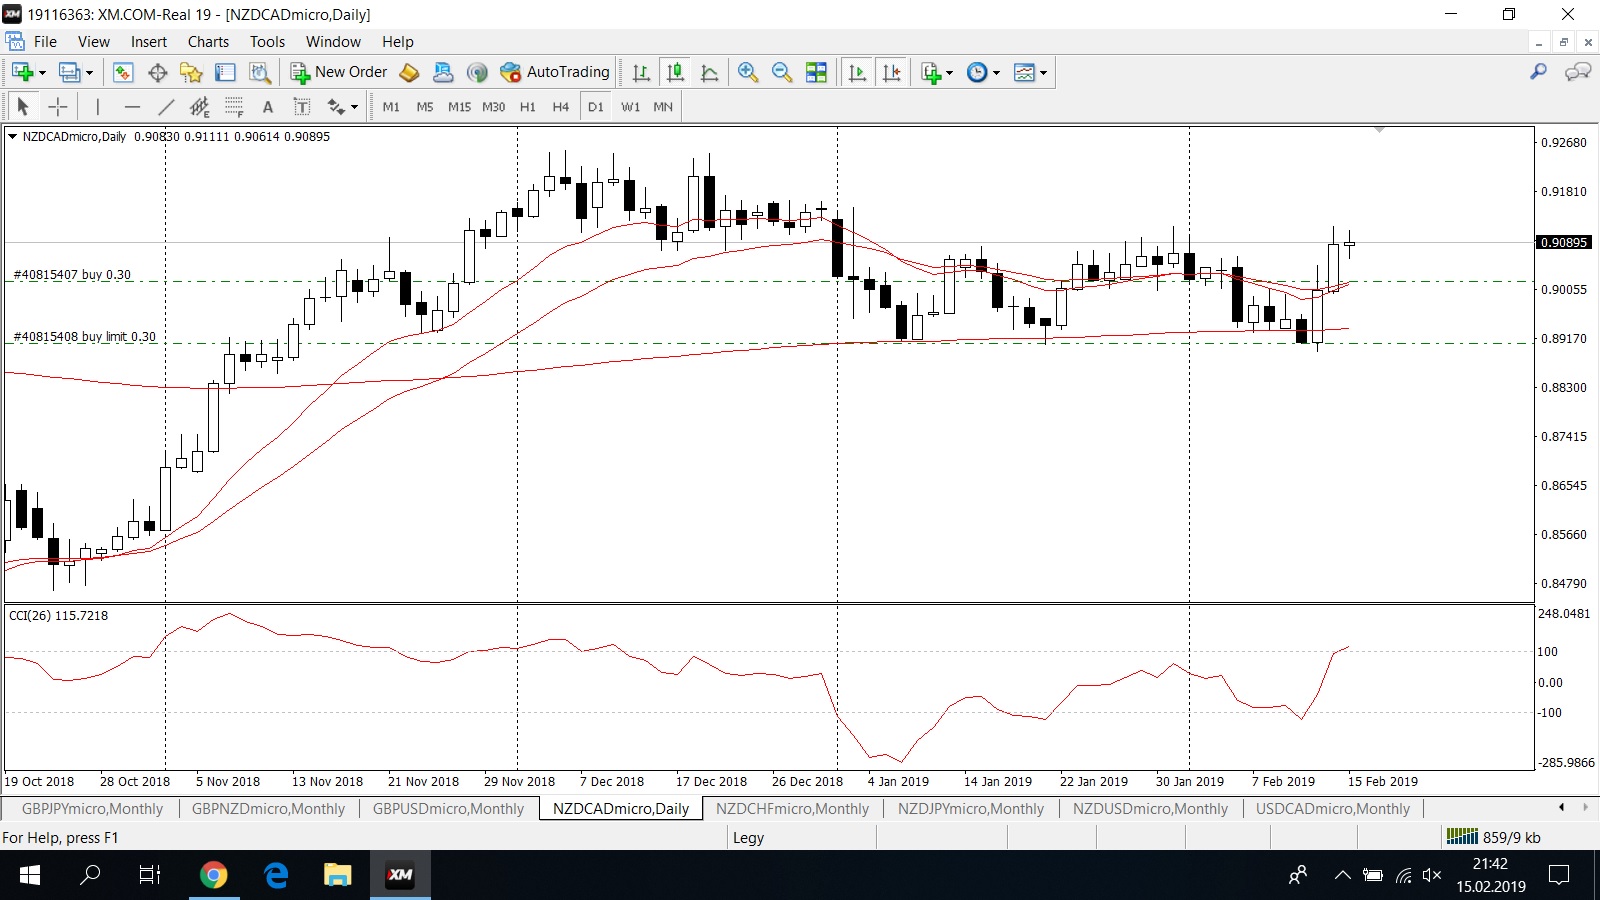Screen dimensions: 1600x900
Task: Open the search magnifier icon
Action: click(x=1539, y=72)
